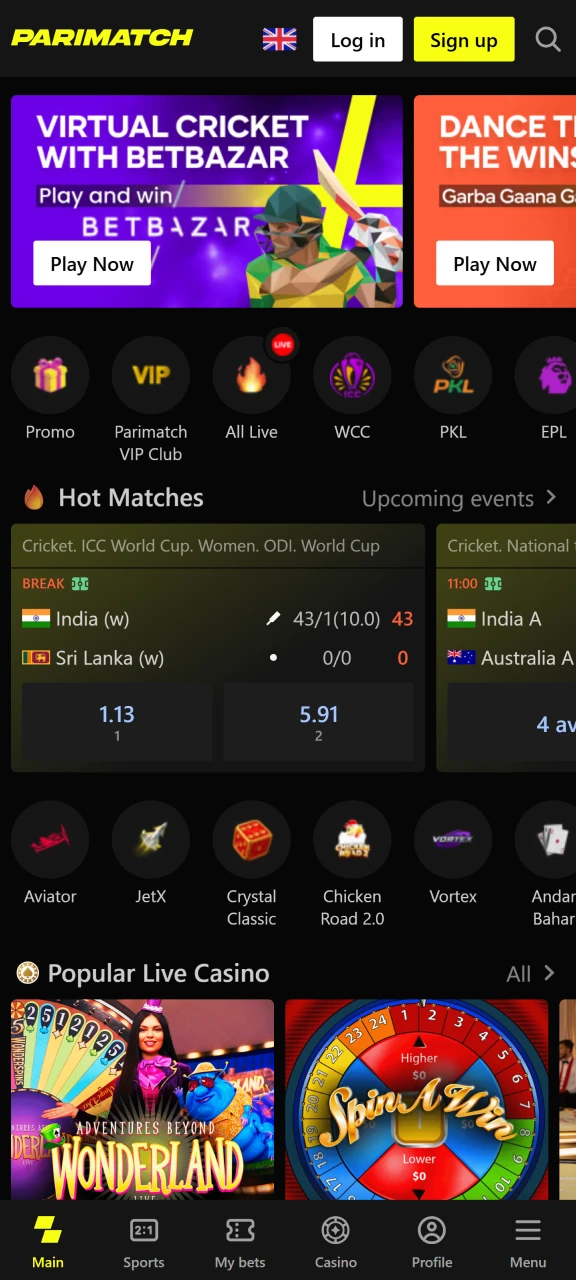
Task: Launch the Aviator game icon
Action: tap(50, 840)
